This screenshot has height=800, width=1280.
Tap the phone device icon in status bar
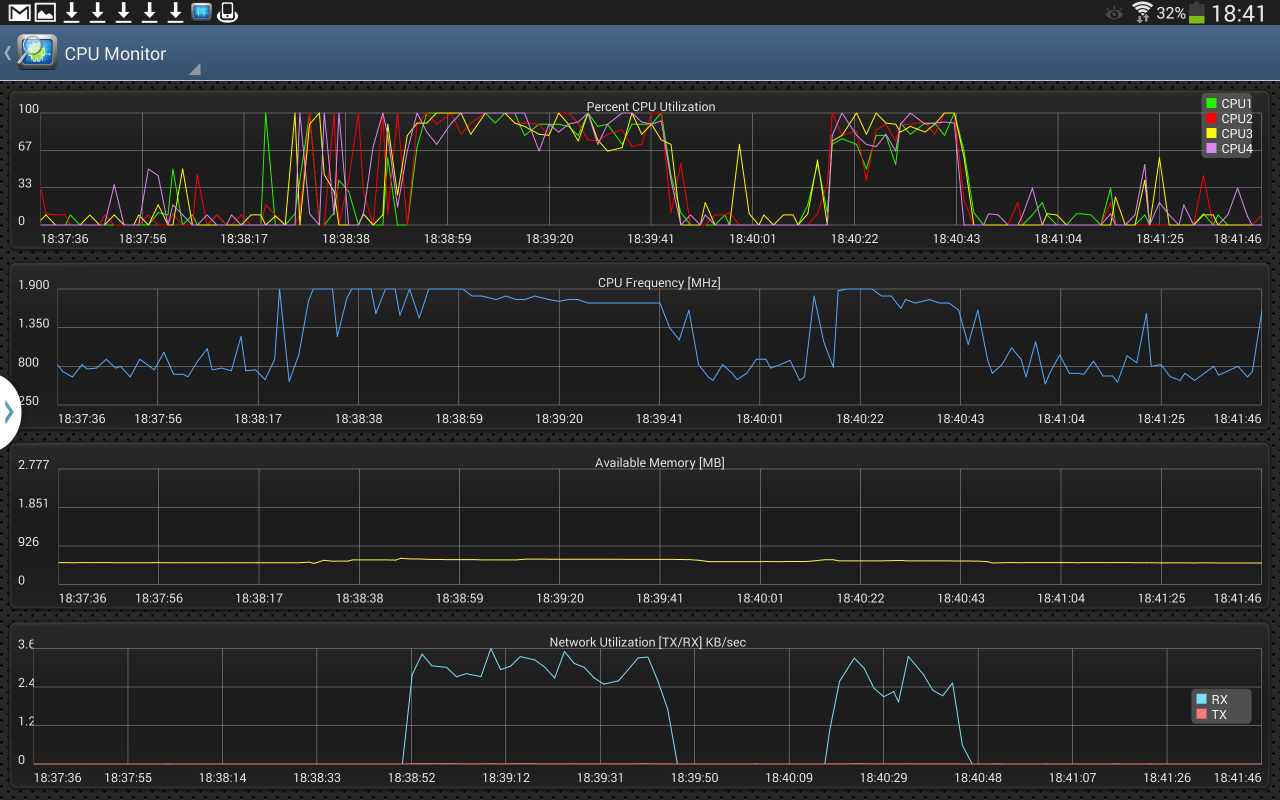[227, 13]
